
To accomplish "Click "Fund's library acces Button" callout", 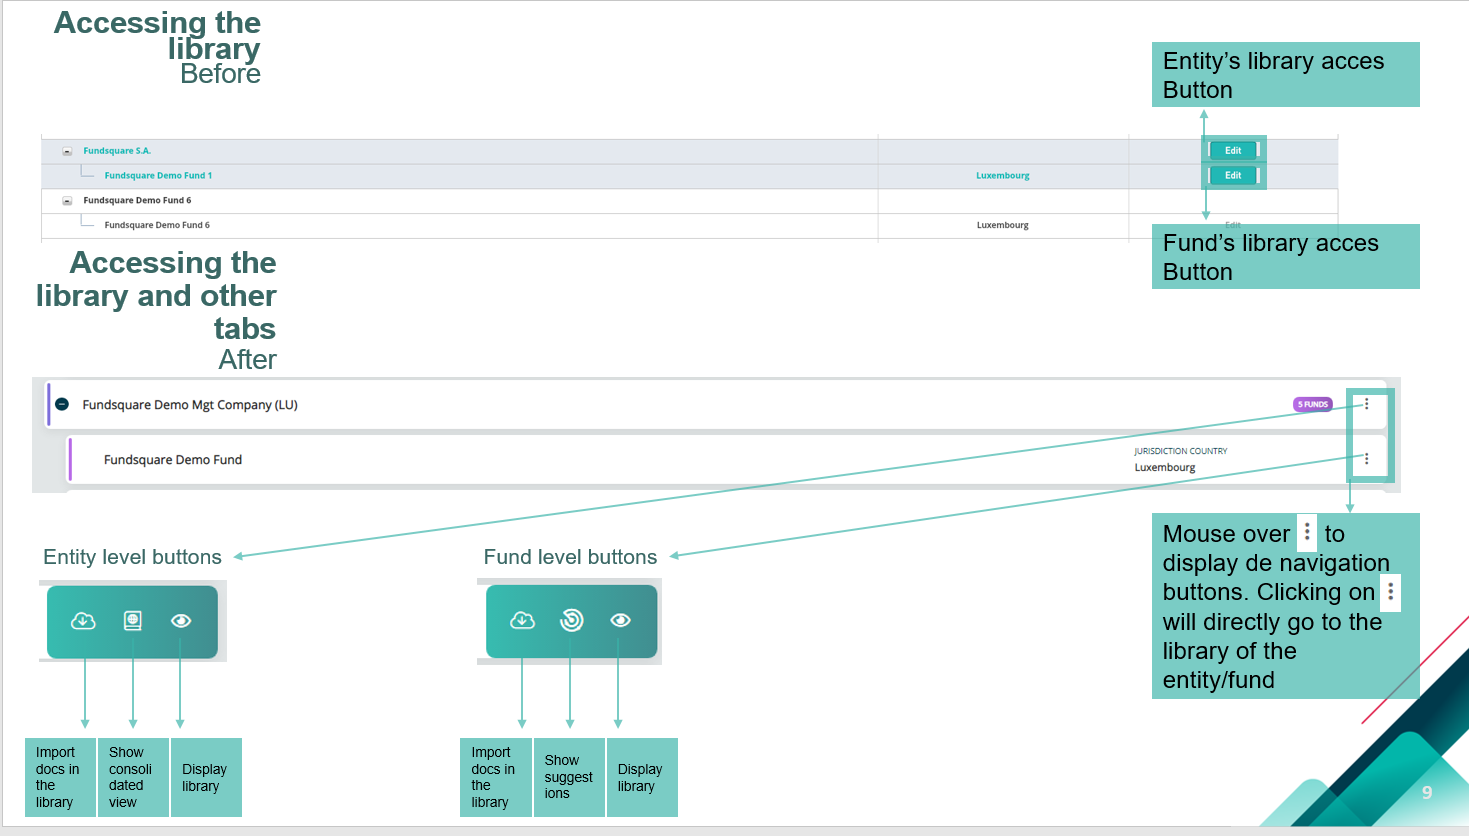I will point(1286,257).
